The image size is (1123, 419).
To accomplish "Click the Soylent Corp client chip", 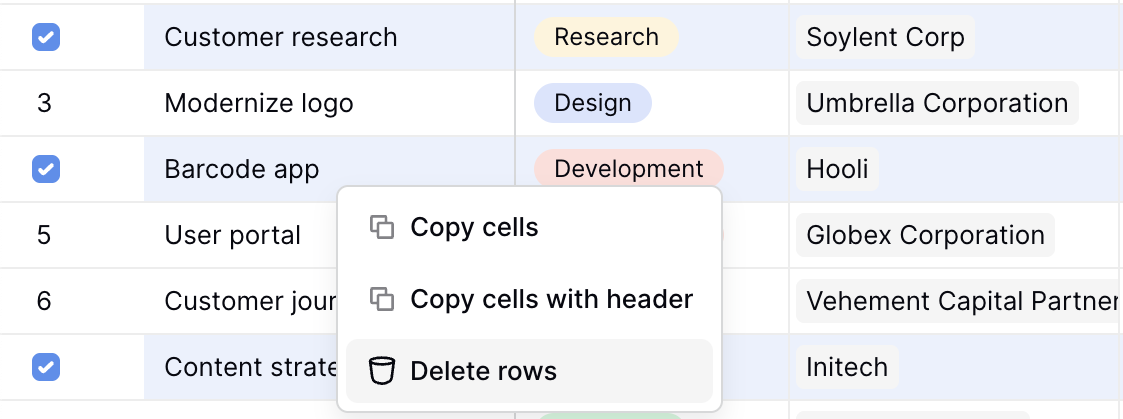I will 885,37.
